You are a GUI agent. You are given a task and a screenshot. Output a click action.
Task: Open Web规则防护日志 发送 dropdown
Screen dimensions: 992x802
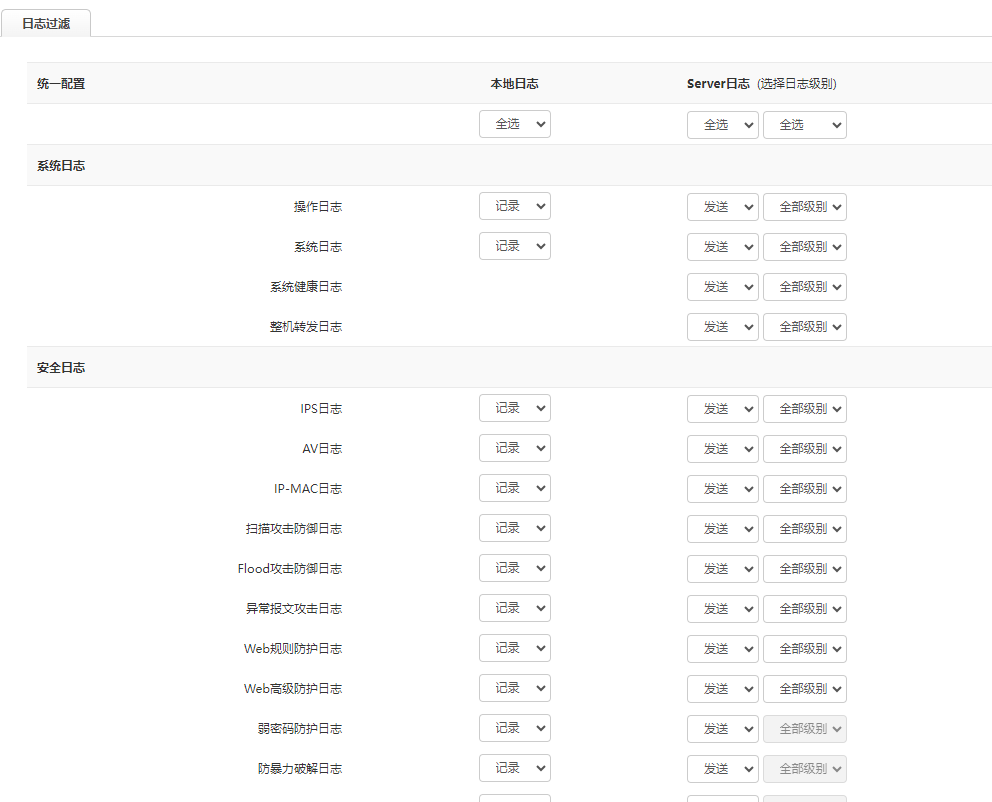coord(722,648)
